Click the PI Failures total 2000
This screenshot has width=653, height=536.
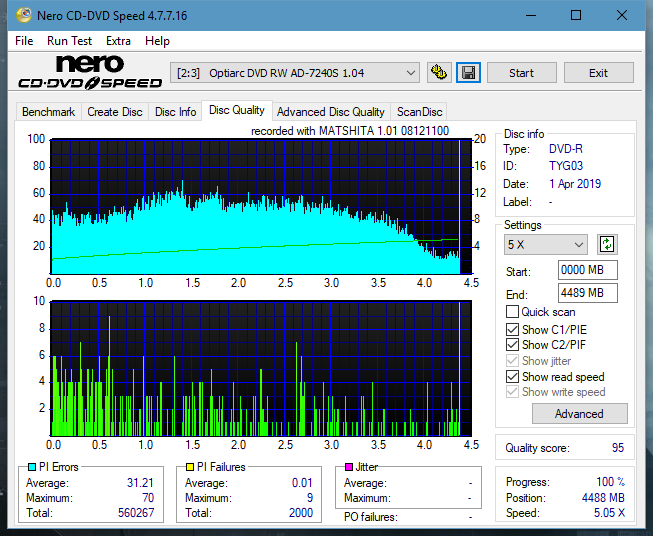(301, 513)
